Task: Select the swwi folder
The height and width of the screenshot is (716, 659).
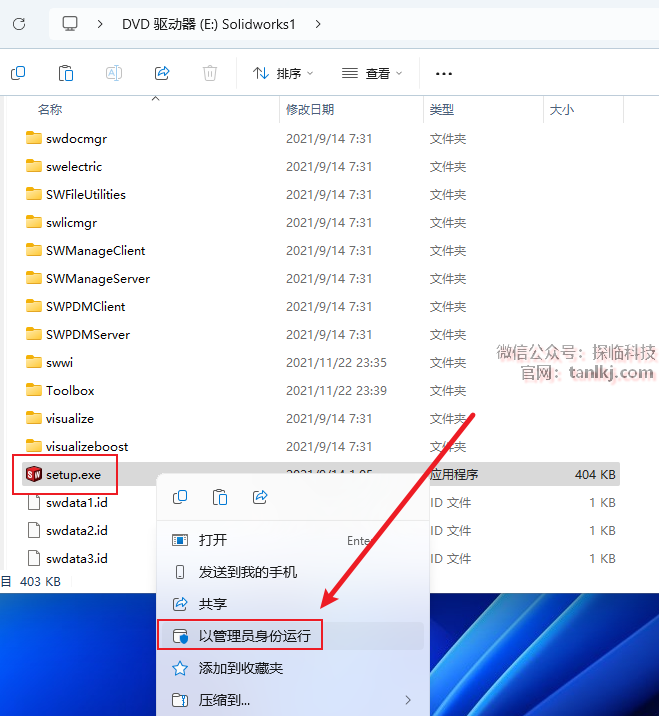Action: tap(49, 363)
